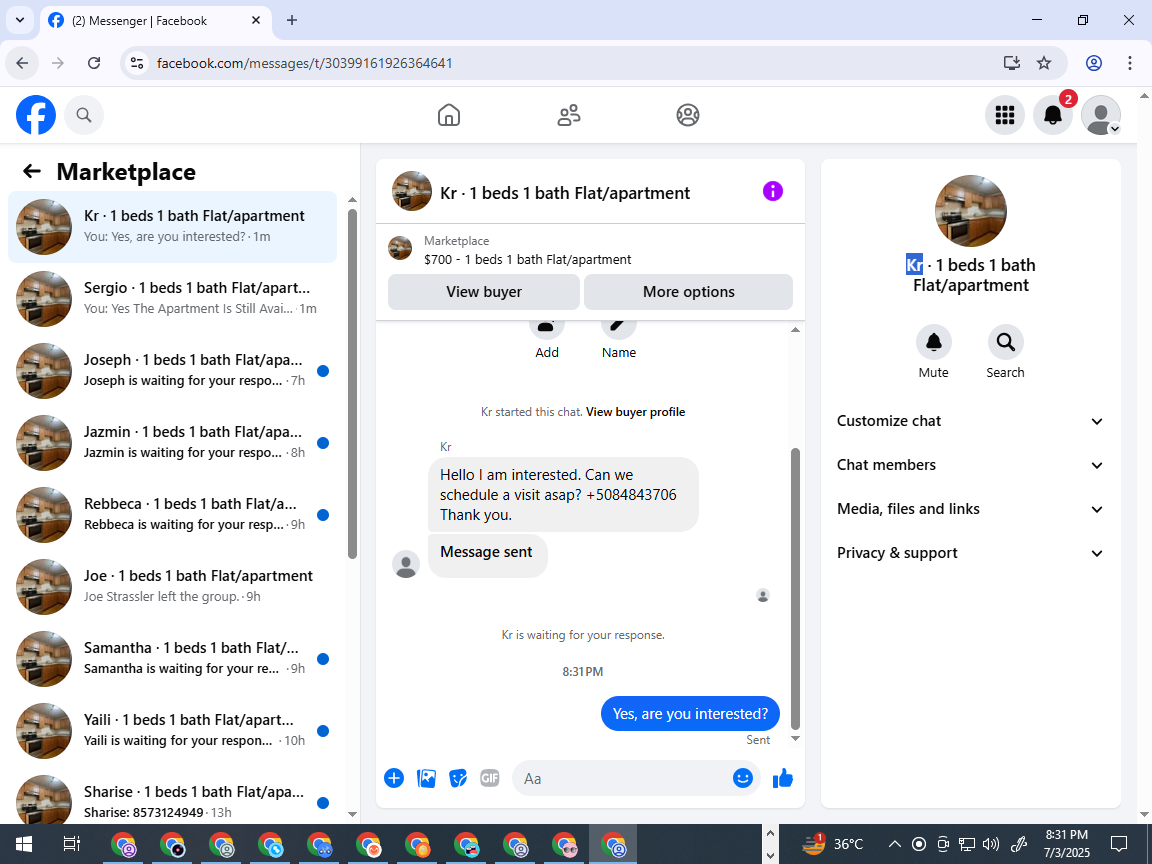Open the Windows notification center
The height and width of the screenshot is (864, 1152).
1118,844
